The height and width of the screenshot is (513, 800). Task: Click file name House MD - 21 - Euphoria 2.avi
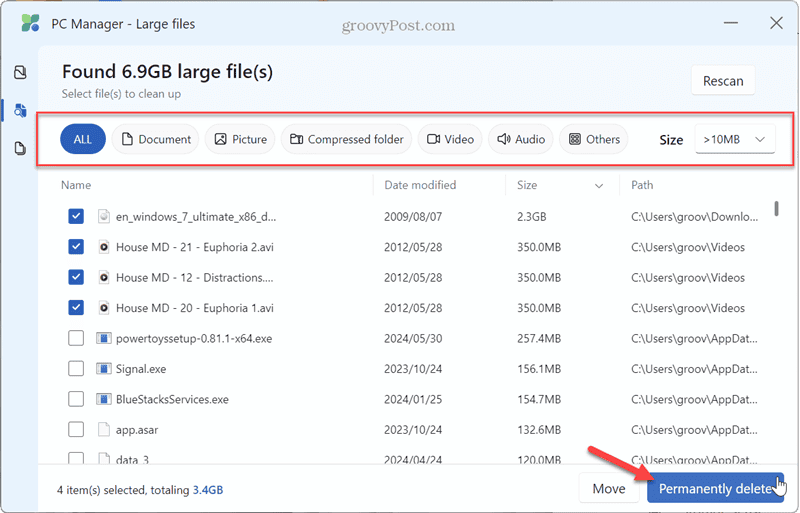click(195, 247)
